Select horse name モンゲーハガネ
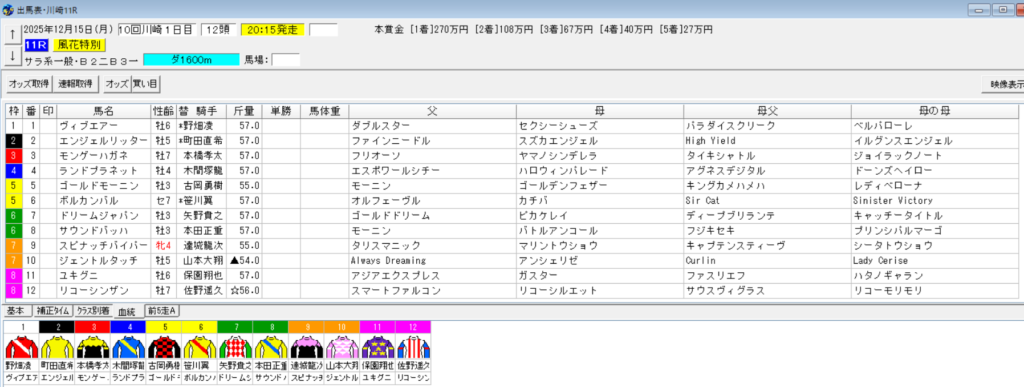1024x387 pixels. (93, 155)
